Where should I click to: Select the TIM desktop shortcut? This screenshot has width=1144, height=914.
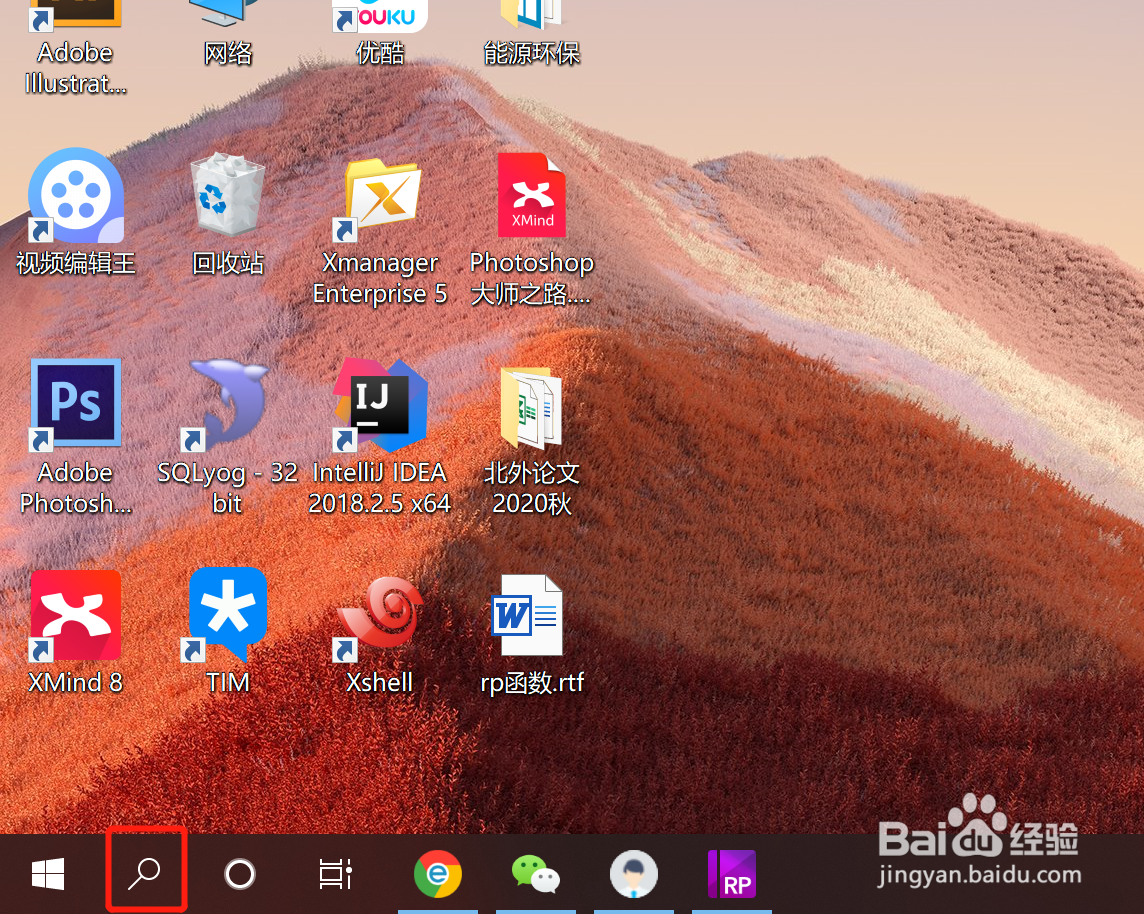point(228,614)
